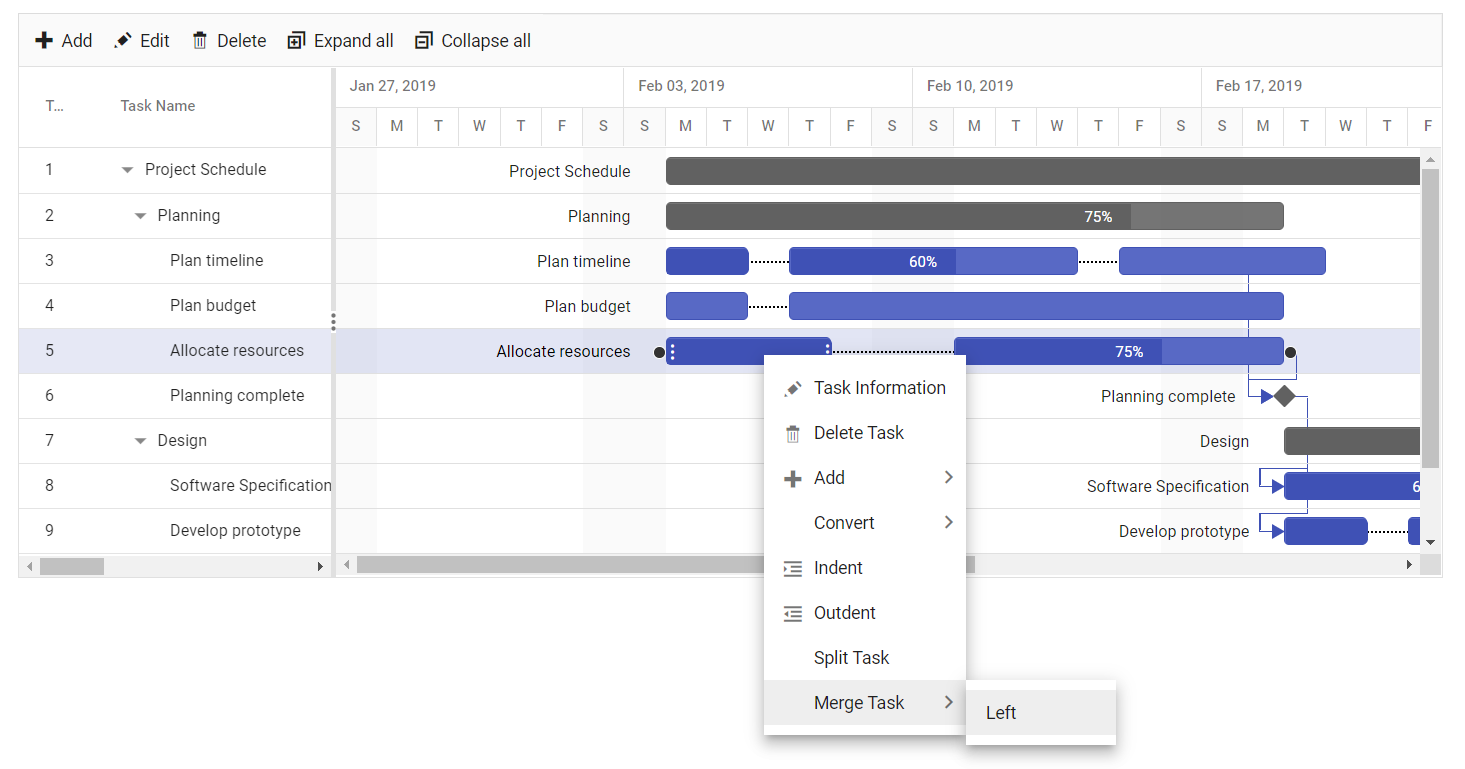Click the Delete trash icon in toolbar
The height and width of the screenshot is (769, 1465).
(200, 41)
